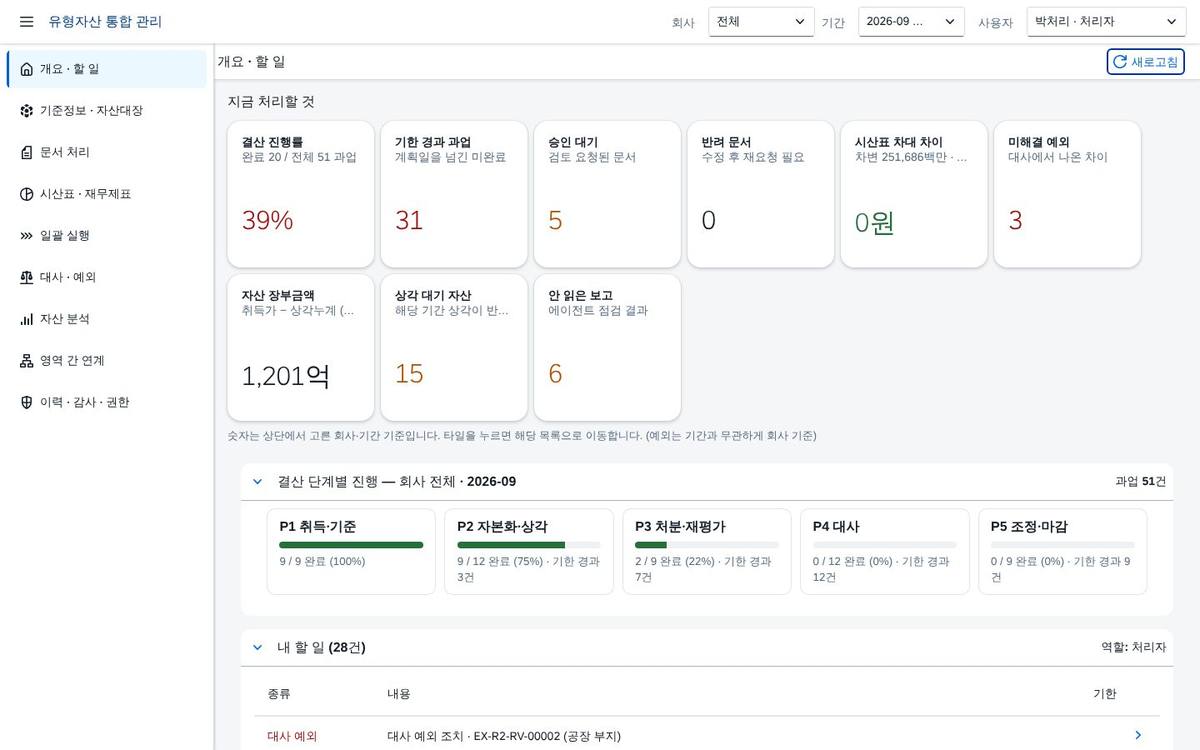
Task: Open the 결산 진행률 39% tile
Action: point(301,194)
